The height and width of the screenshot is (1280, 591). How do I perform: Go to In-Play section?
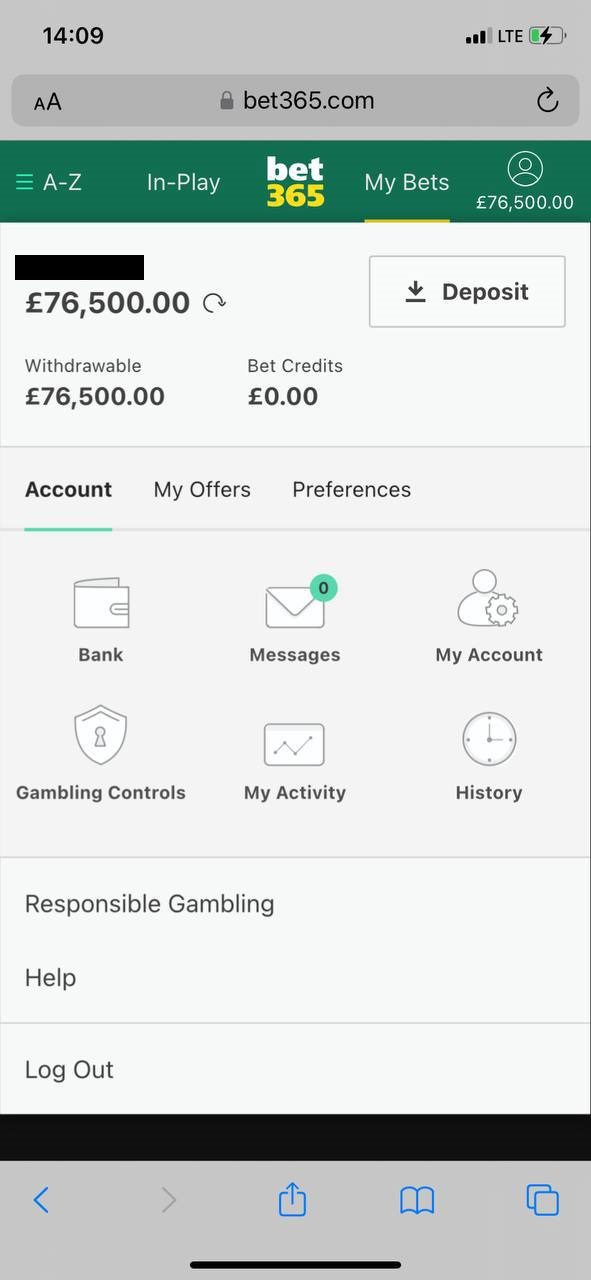point(183,182)
